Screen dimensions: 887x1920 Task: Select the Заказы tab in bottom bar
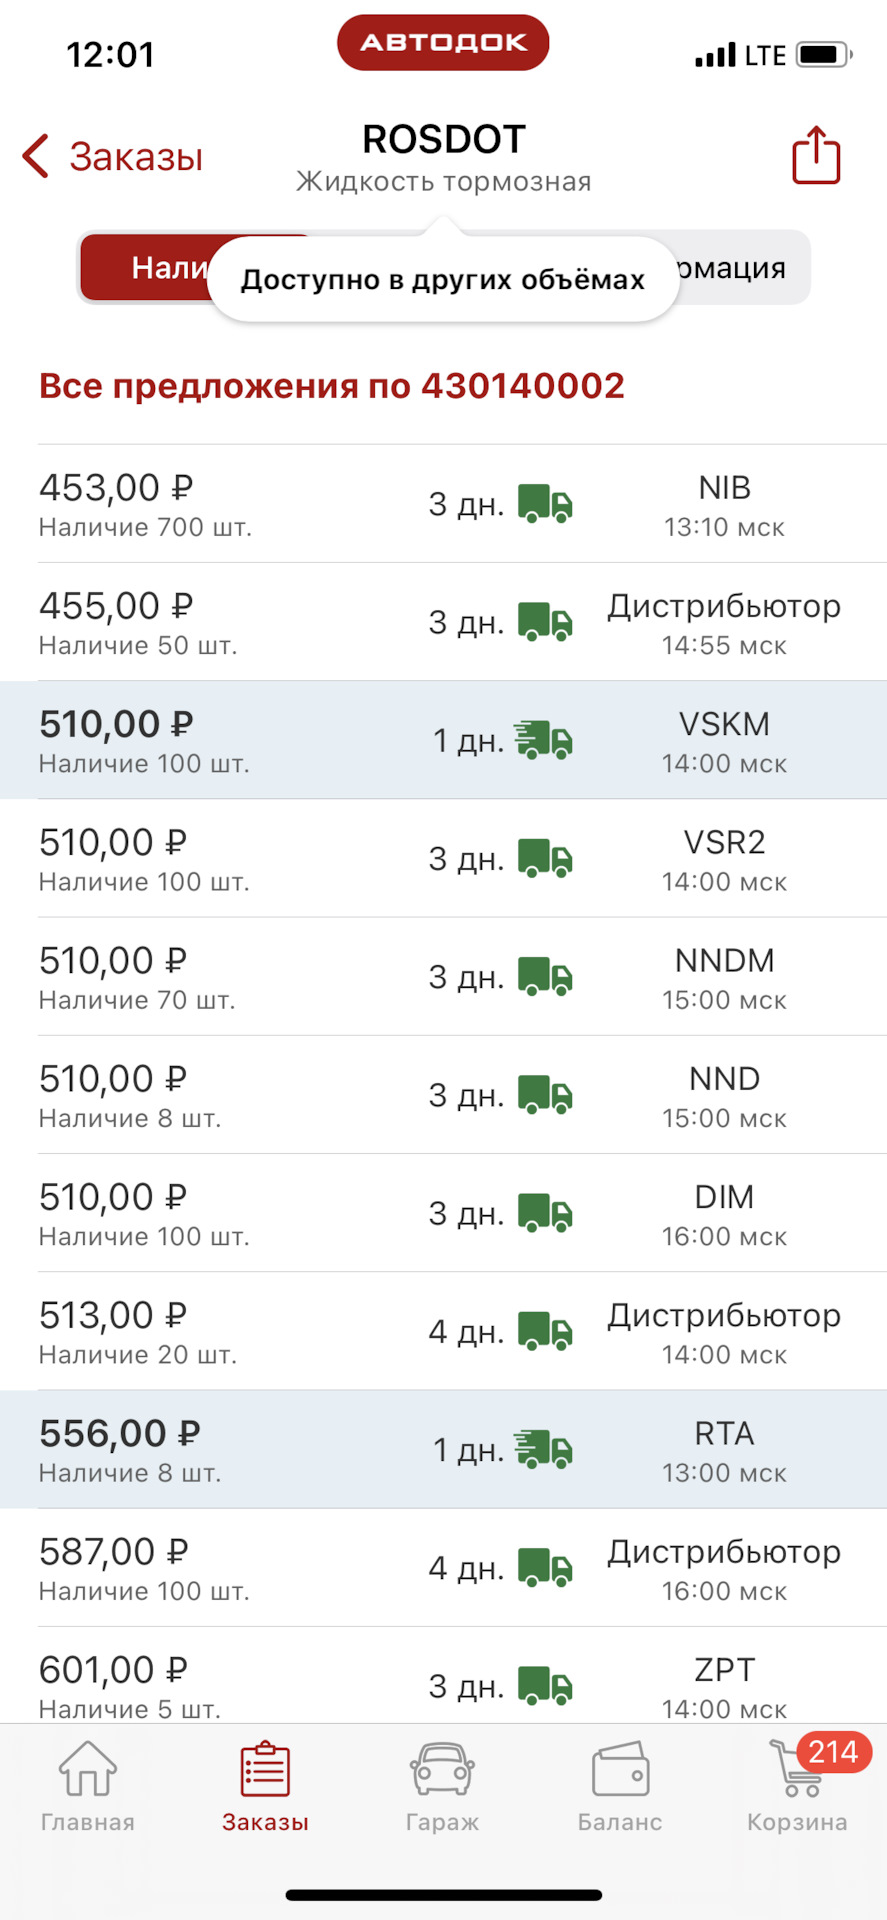point(265,1787)
